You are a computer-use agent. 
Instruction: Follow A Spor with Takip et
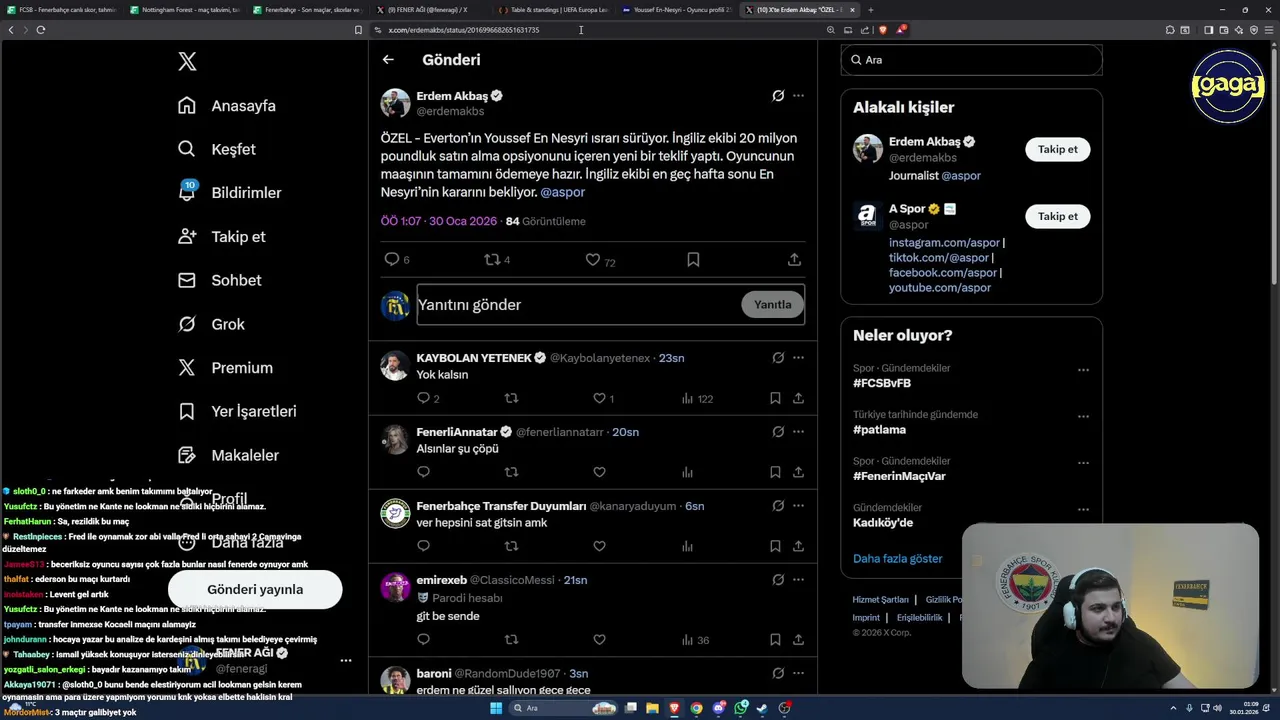(x=1057, y=216)
